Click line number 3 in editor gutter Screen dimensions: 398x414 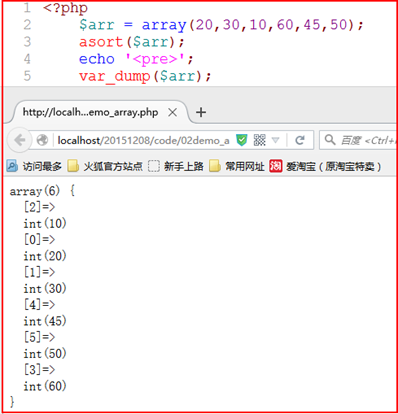coord(27,42)
